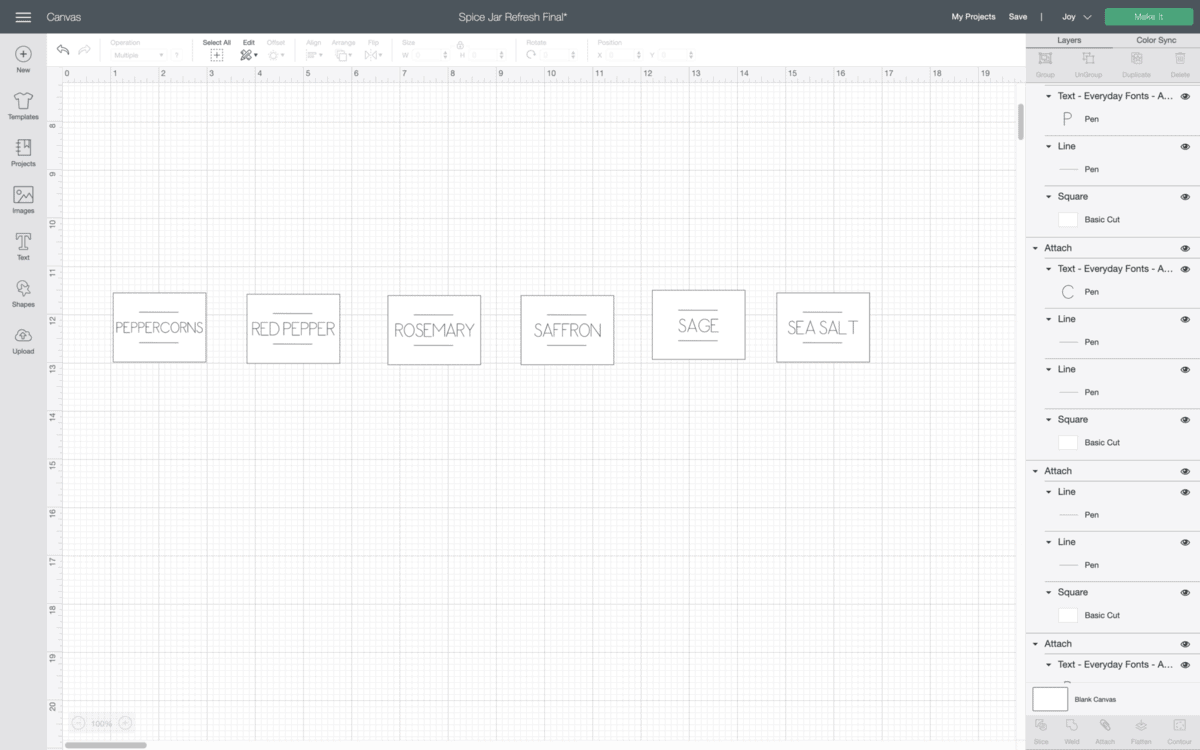This screenshot has width=1200, height=750.
Task: Click the New project icon
Action: (23, 54)
